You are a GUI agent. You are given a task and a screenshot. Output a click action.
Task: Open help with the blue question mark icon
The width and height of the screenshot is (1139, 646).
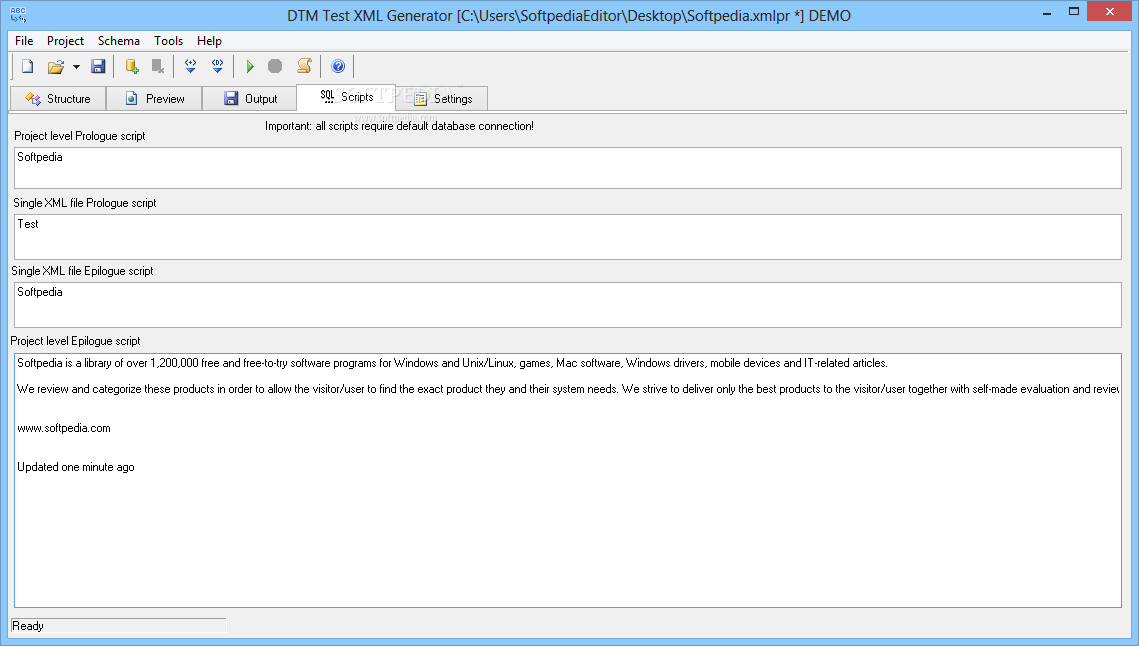pos(338,67)
